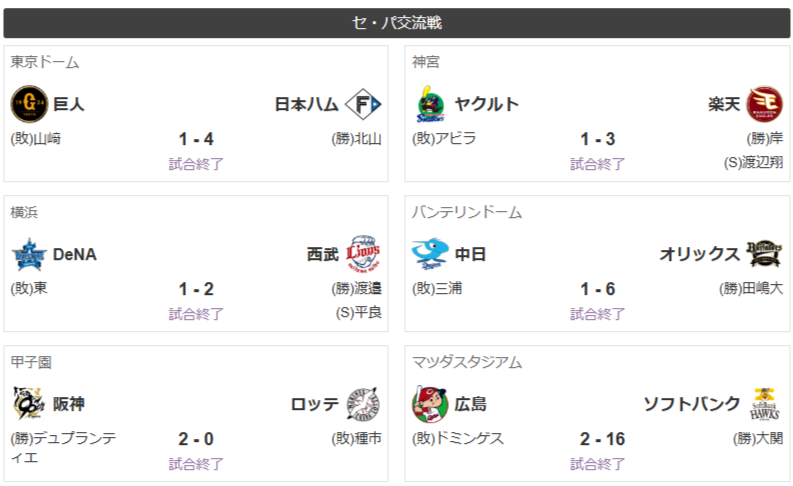Click the Yomiuri Giants team logo
Viewport: 793px width, 486px height.
pos(29,104)
